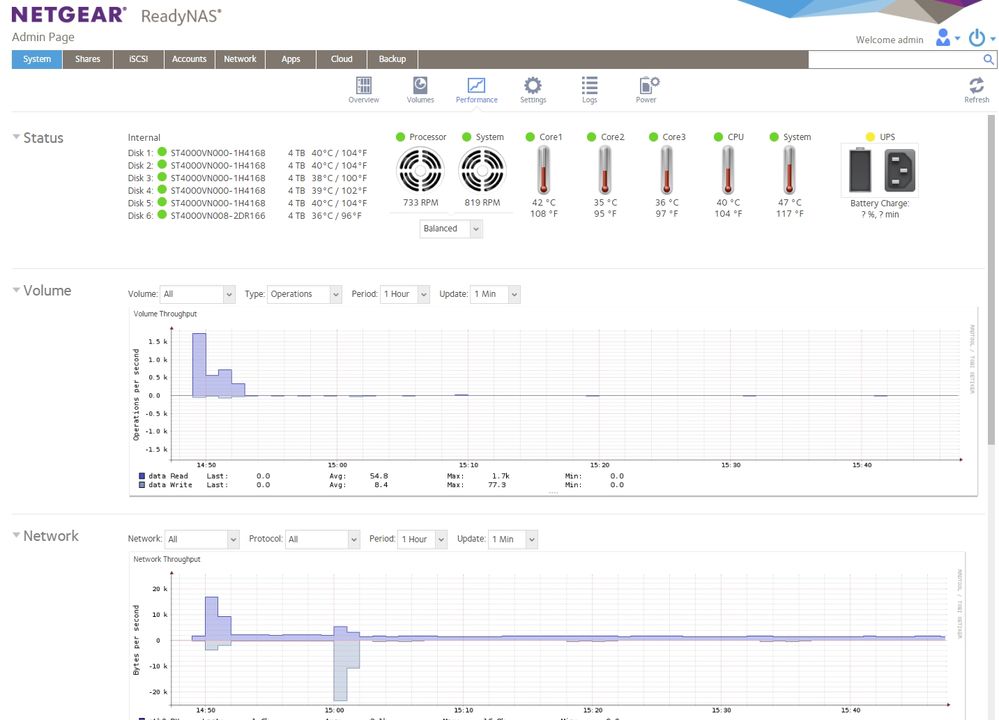The width and height of the screenshot is (999, 720).
Task: Switch to the Shares tab
Action: coord(88,59)
